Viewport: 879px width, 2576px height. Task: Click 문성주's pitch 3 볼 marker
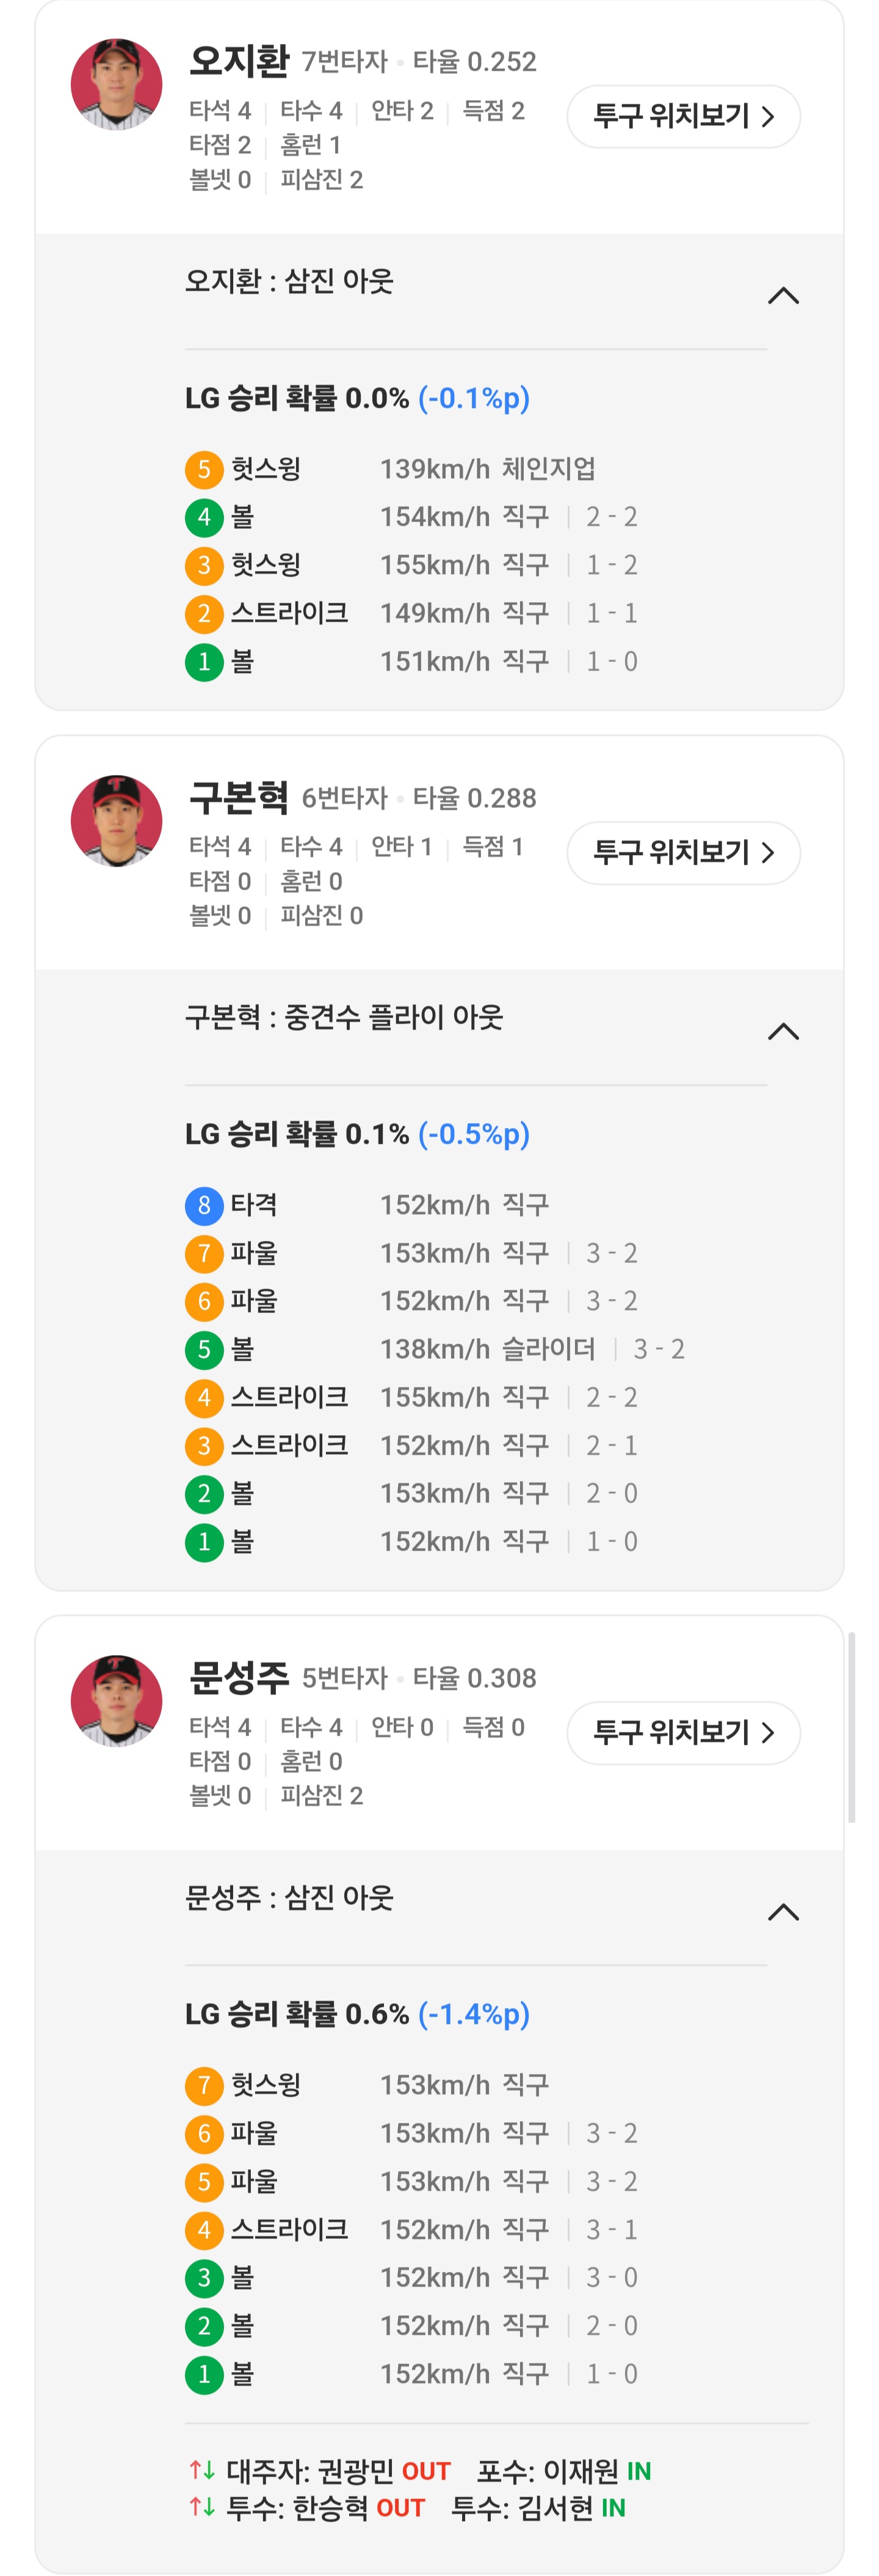point(204,2278)
